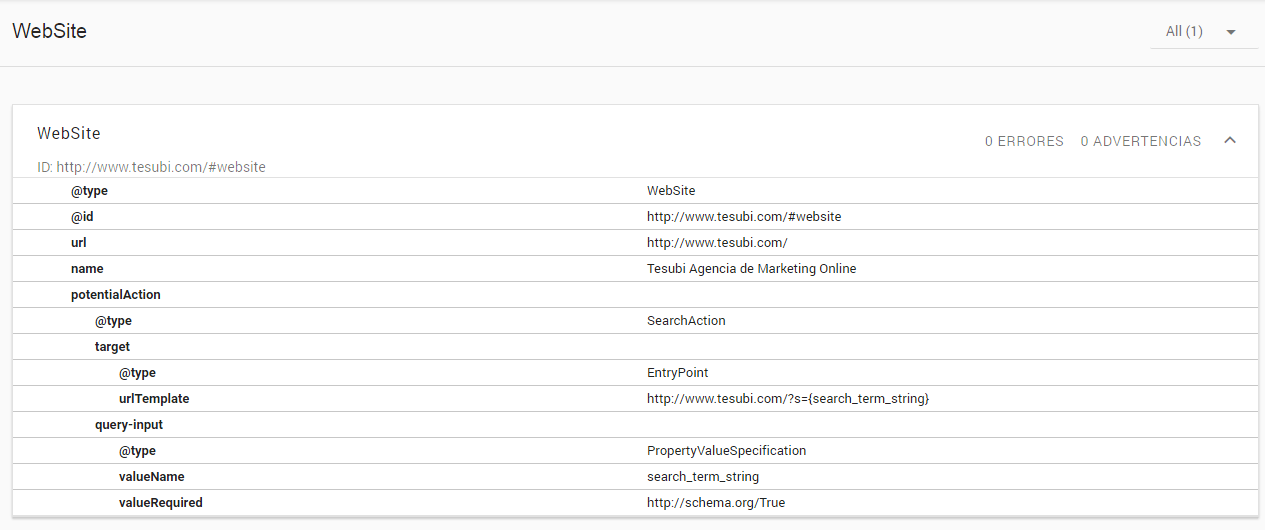Select the urlTemplate search_term_string URL value

(x=788, y=398)
